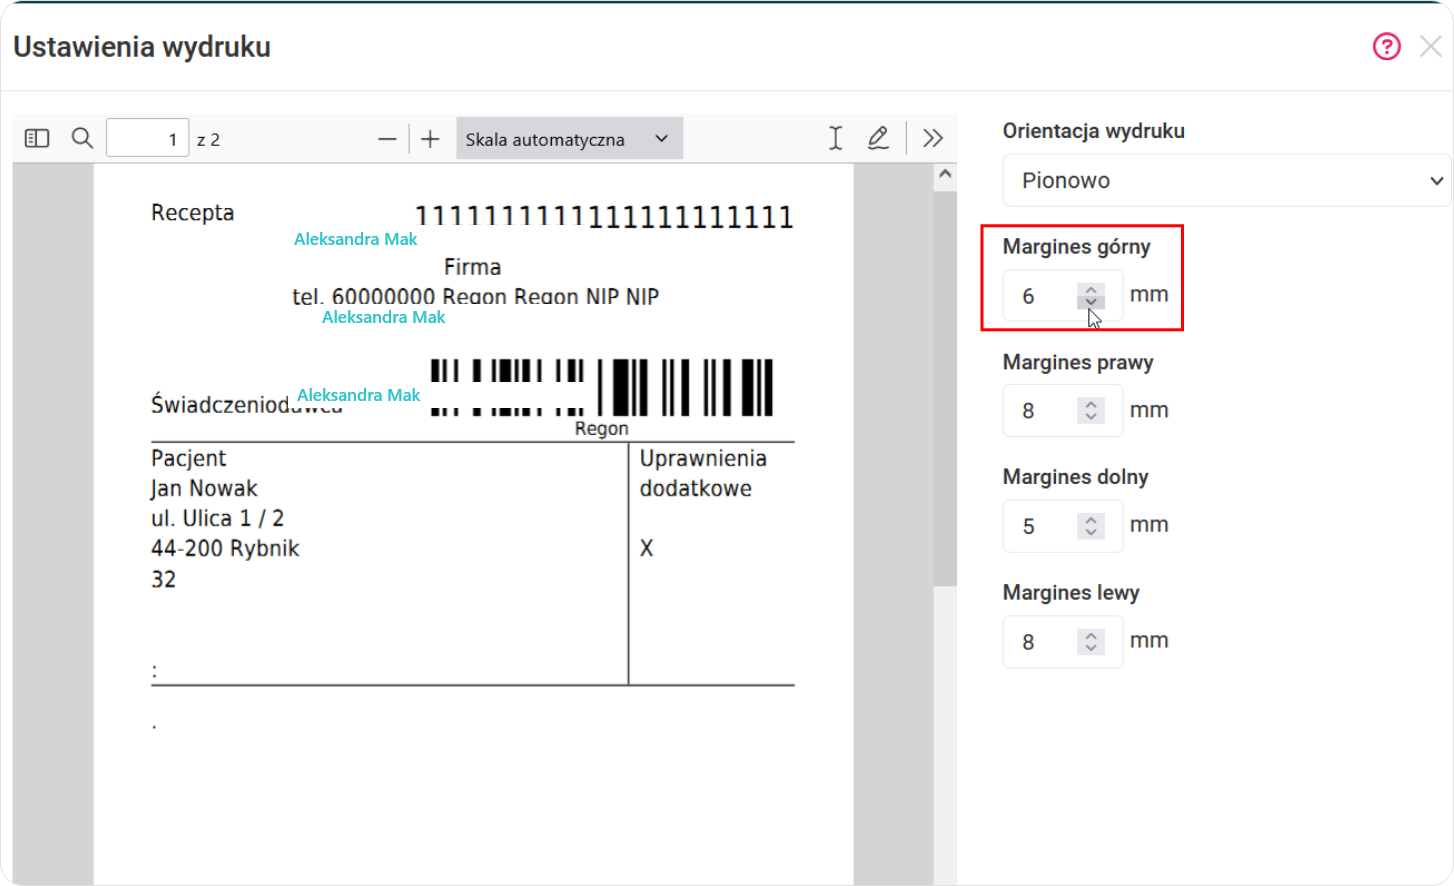Increase Margines górny with up arrow

tap(1091, 290)
